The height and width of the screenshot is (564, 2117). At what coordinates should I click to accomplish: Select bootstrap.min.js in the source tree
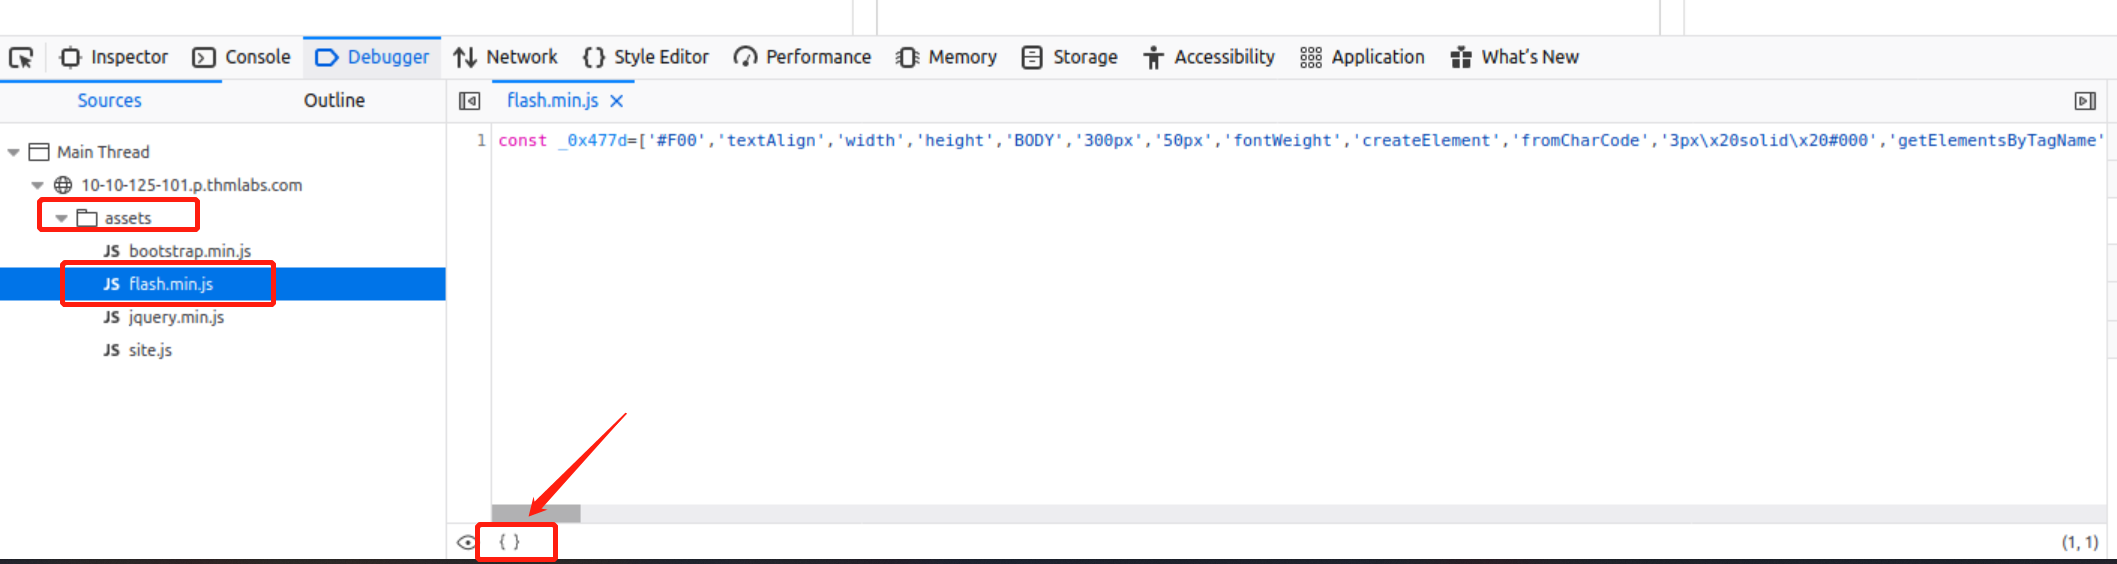point(189,251)
